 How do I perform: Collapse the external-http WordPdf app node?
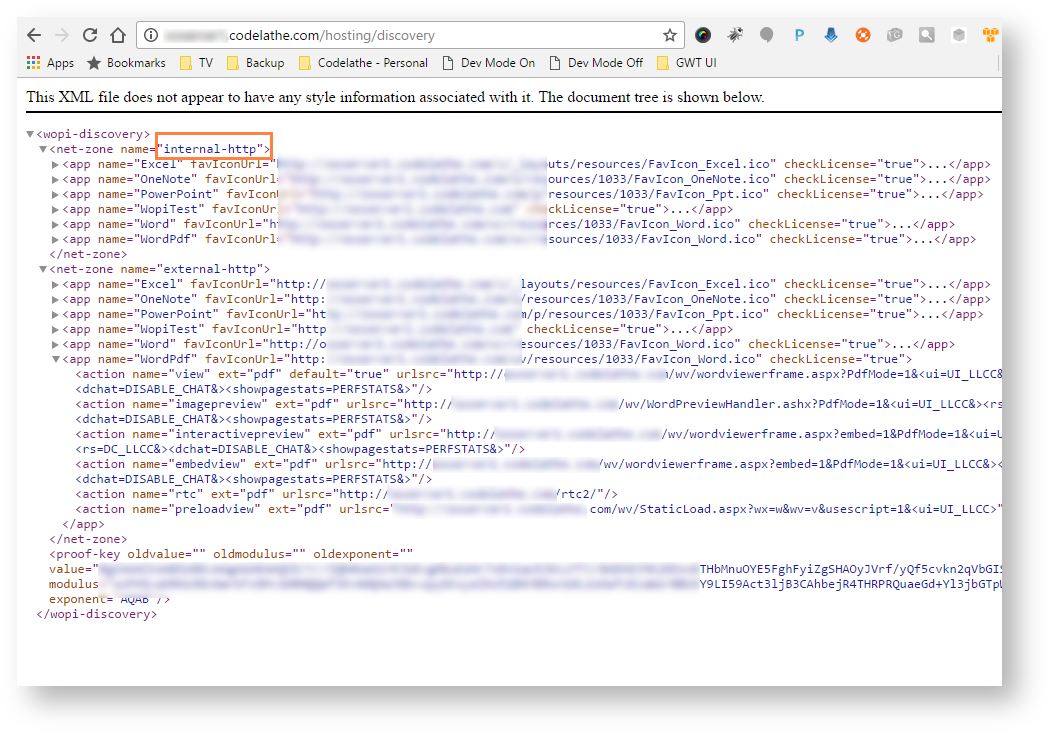(x=56, y=359)
